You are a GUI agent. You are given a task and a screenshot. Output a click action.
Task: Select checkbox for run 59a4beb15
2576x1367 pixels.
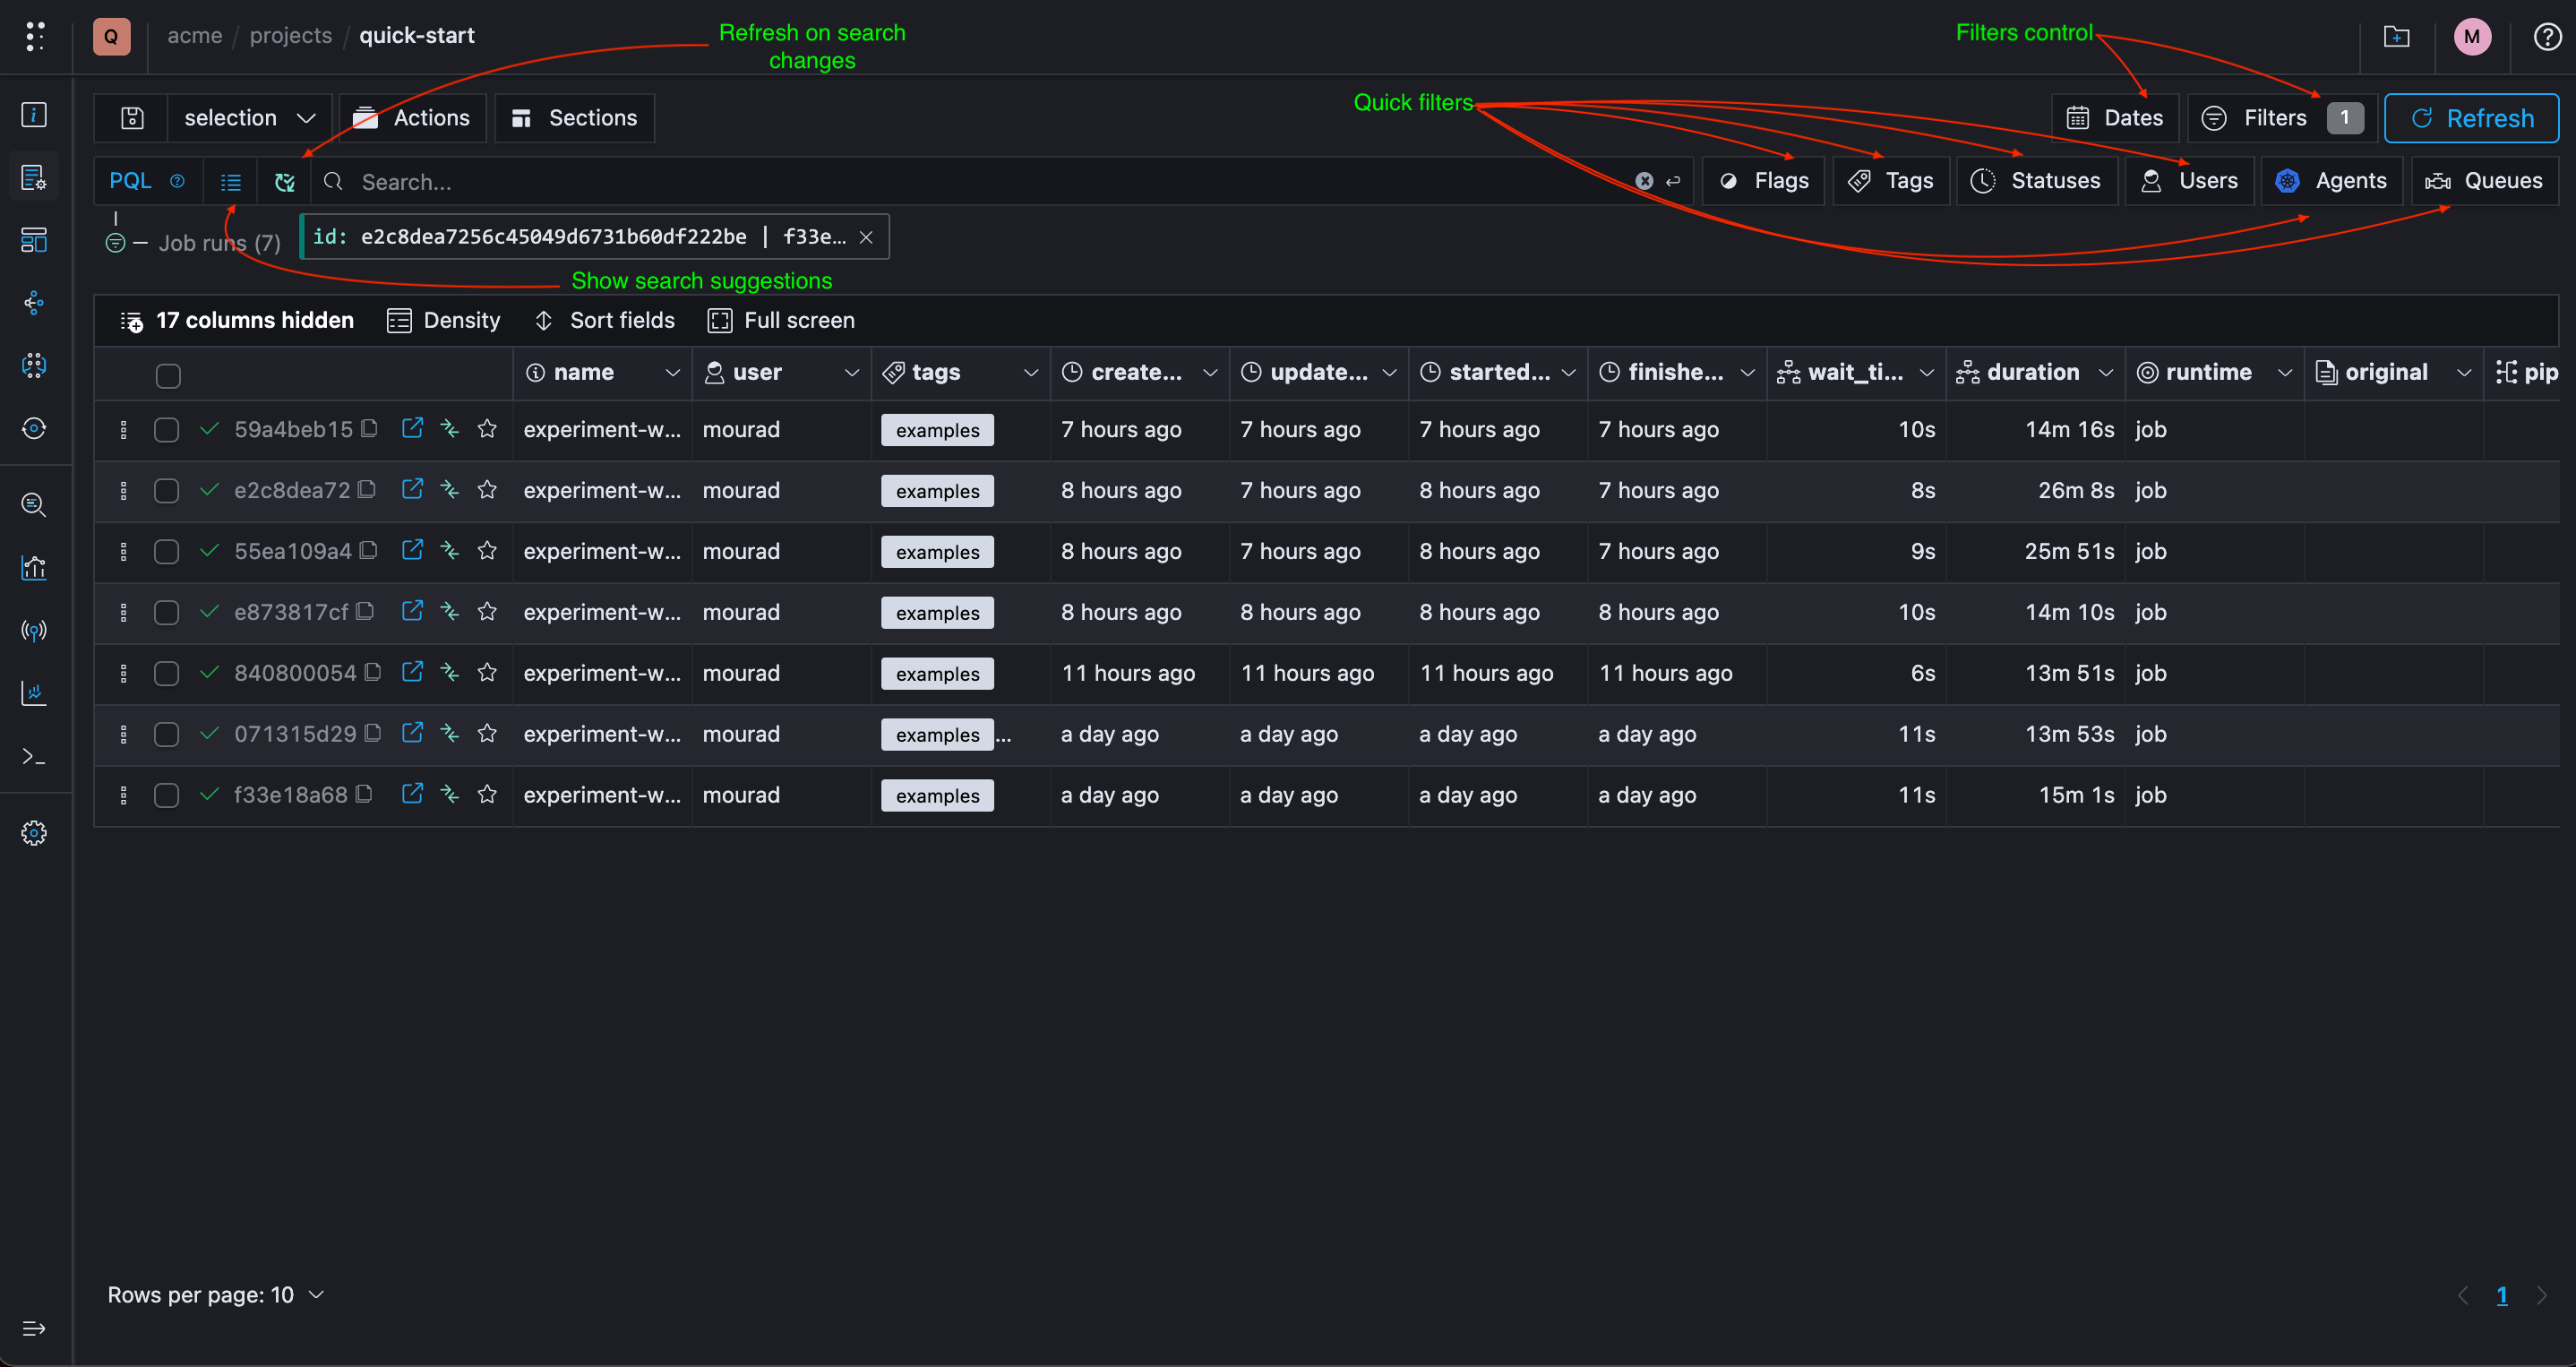coord(166,430)
